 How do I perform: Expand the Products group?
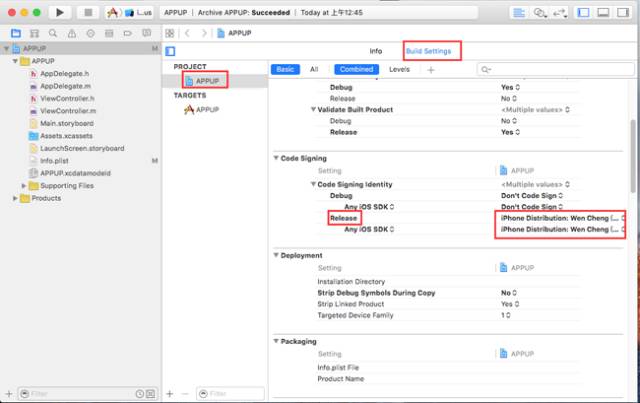15,198
